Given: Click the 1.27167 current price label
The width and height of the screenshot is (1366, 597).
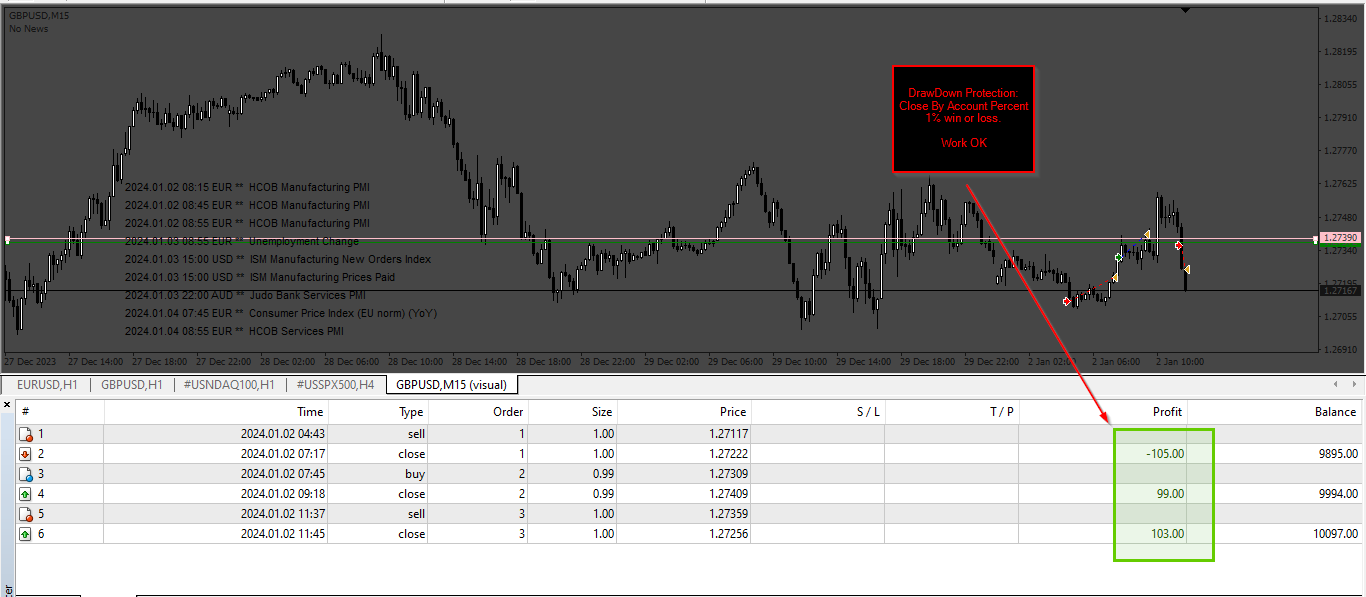Looking at the screenshot, I should [1341, 291].
